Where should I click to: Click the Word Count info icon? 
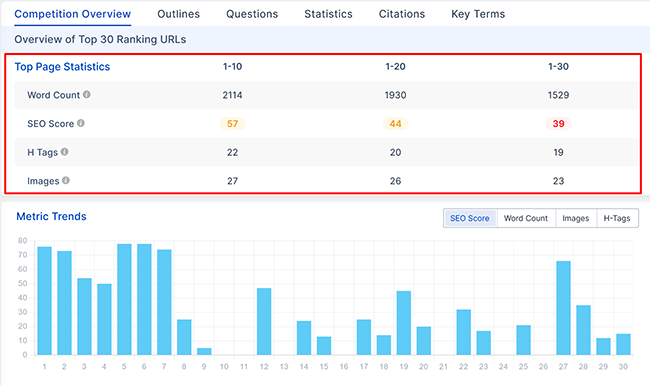87,95
